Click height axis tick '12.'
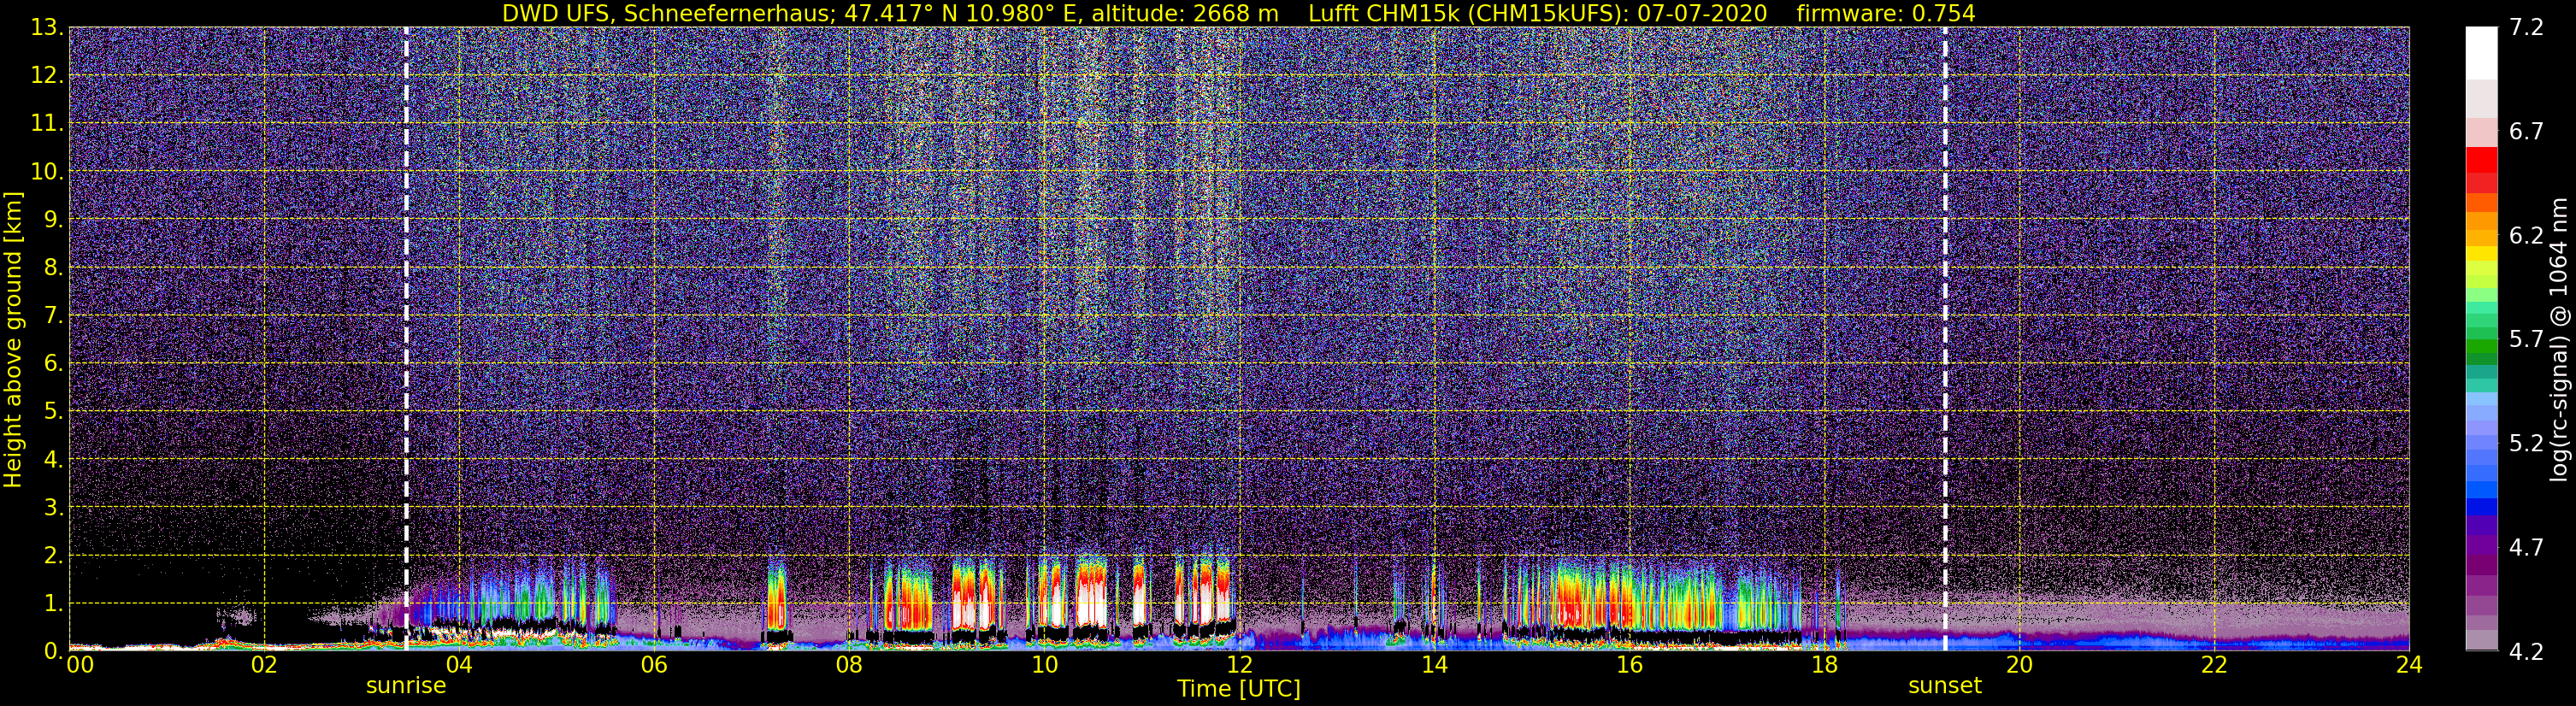Viewport: 2576px width, 706px height. (47, 75)
